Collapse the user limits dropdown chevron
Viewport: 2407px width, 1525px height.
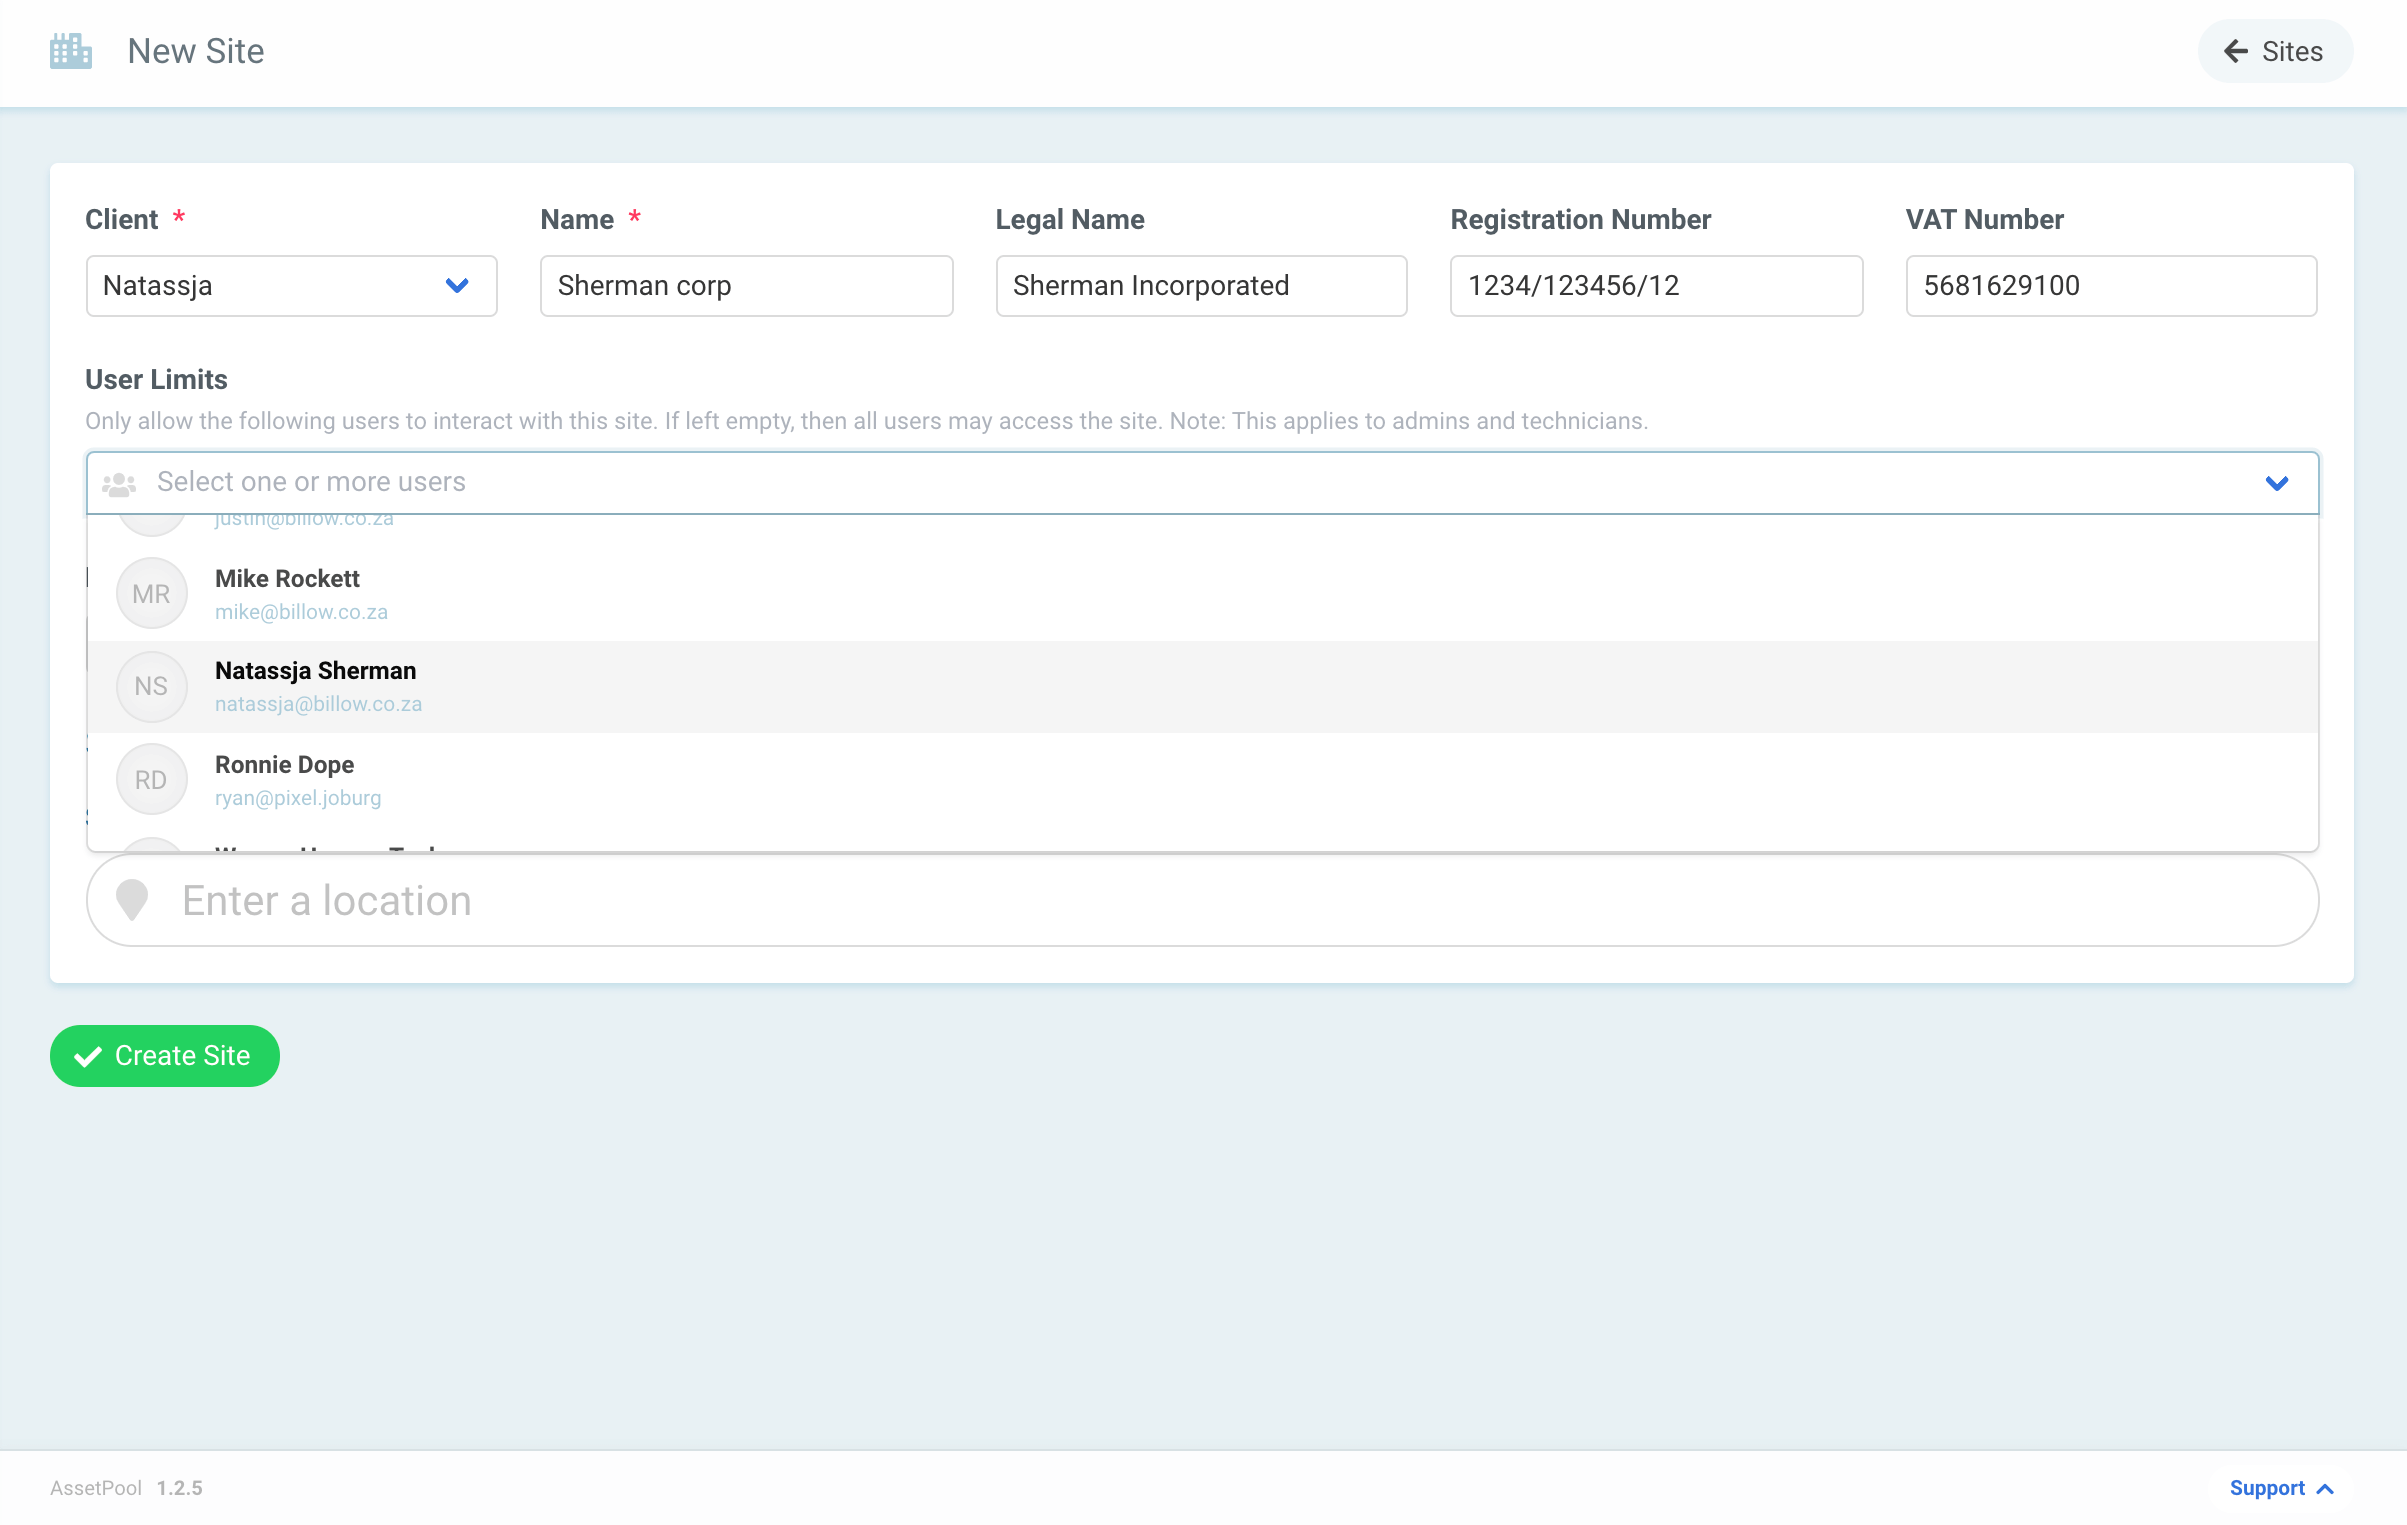[2277, 484]
